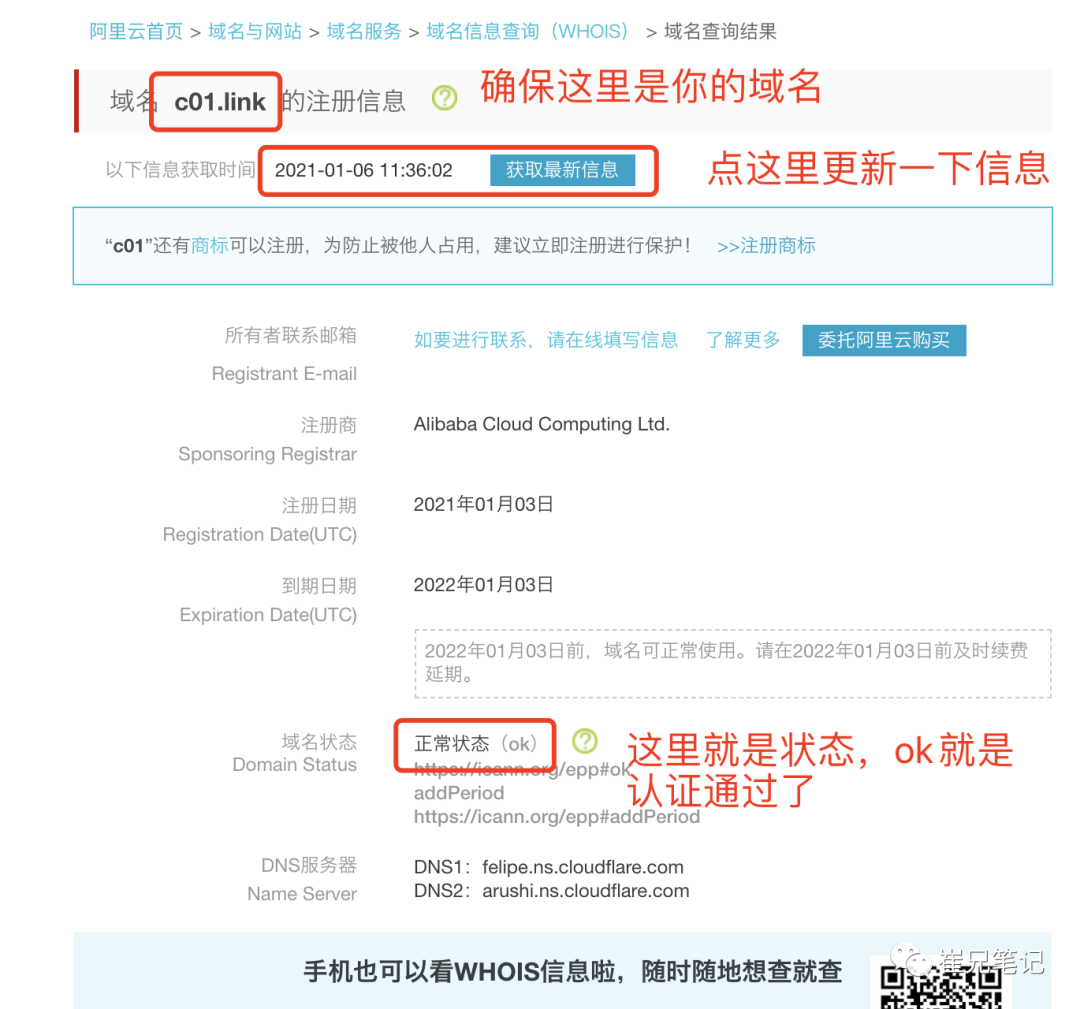Screen dimensions: 1080x1009
Task: Open help tooltip next to registration info title
Action: (x=444, y=100)
